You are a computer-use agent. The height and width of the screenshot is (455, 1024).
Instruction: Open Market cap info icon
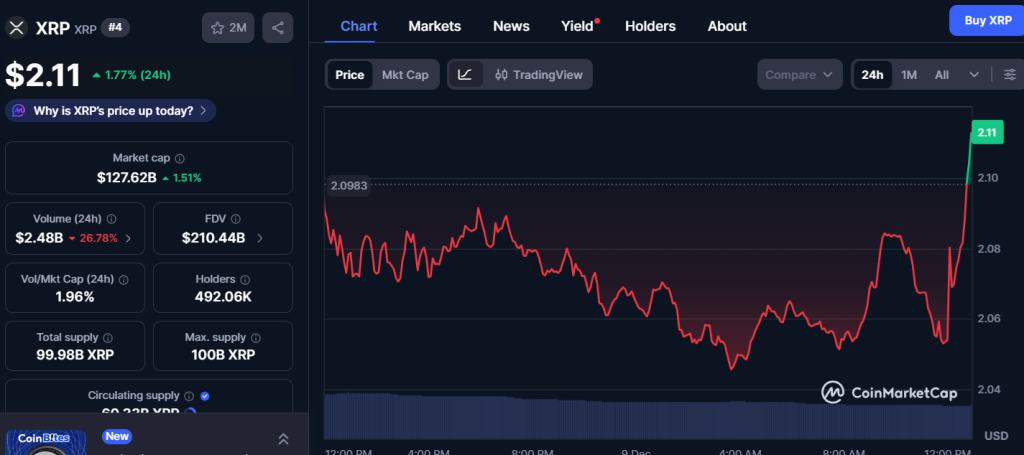(180, 159)
